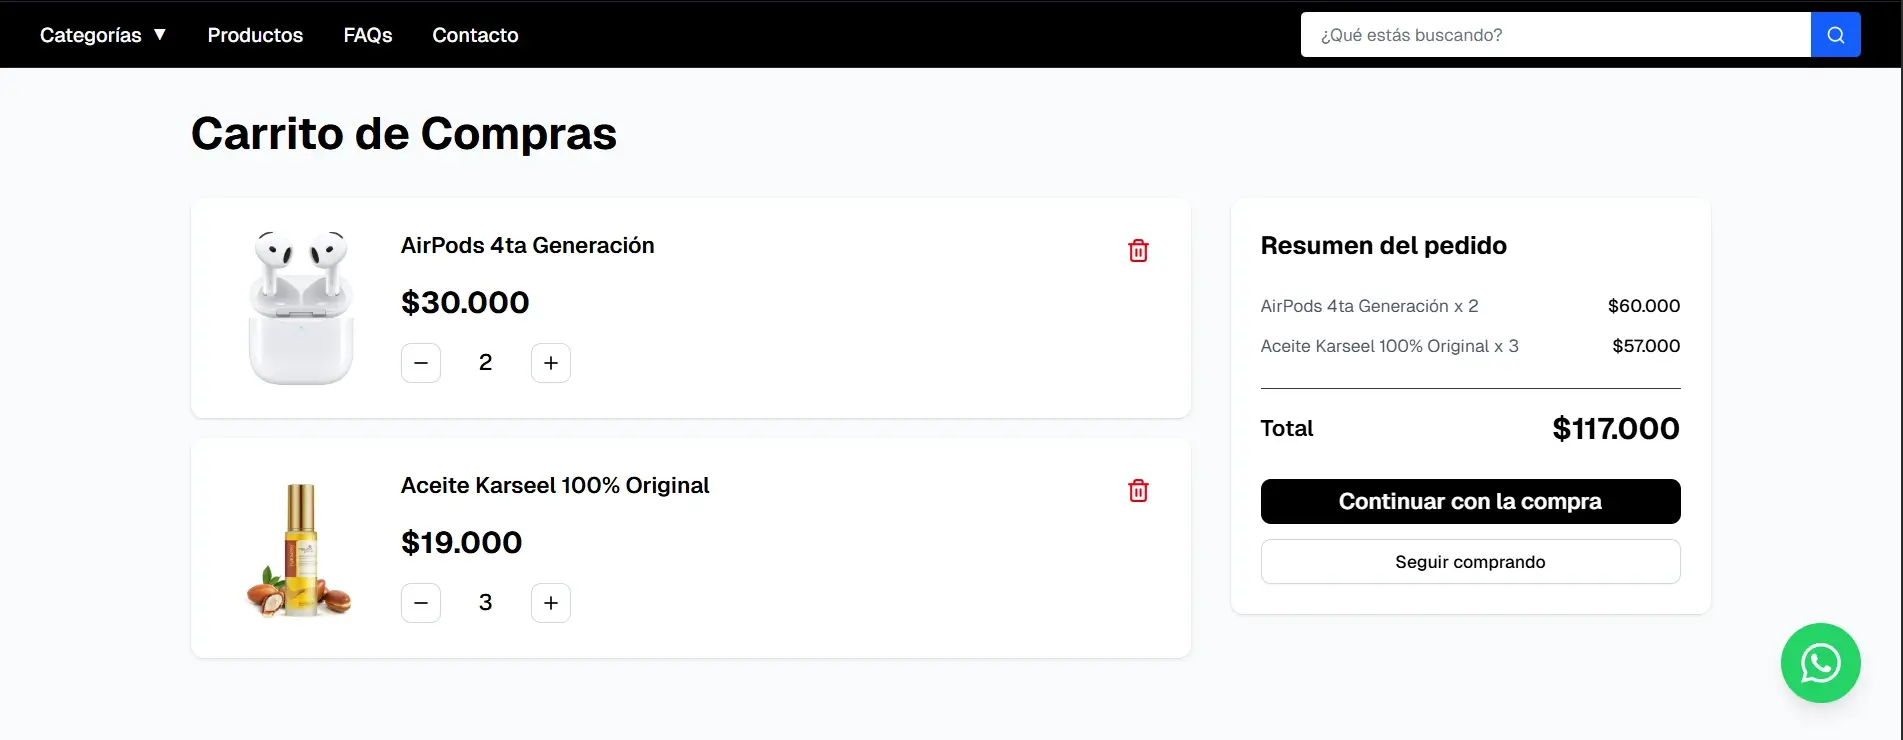Screen dimensions: 1903x740
Task: Select the 'AirPods 4ta Generación x 2' summary line
Action: point(1369,306)
